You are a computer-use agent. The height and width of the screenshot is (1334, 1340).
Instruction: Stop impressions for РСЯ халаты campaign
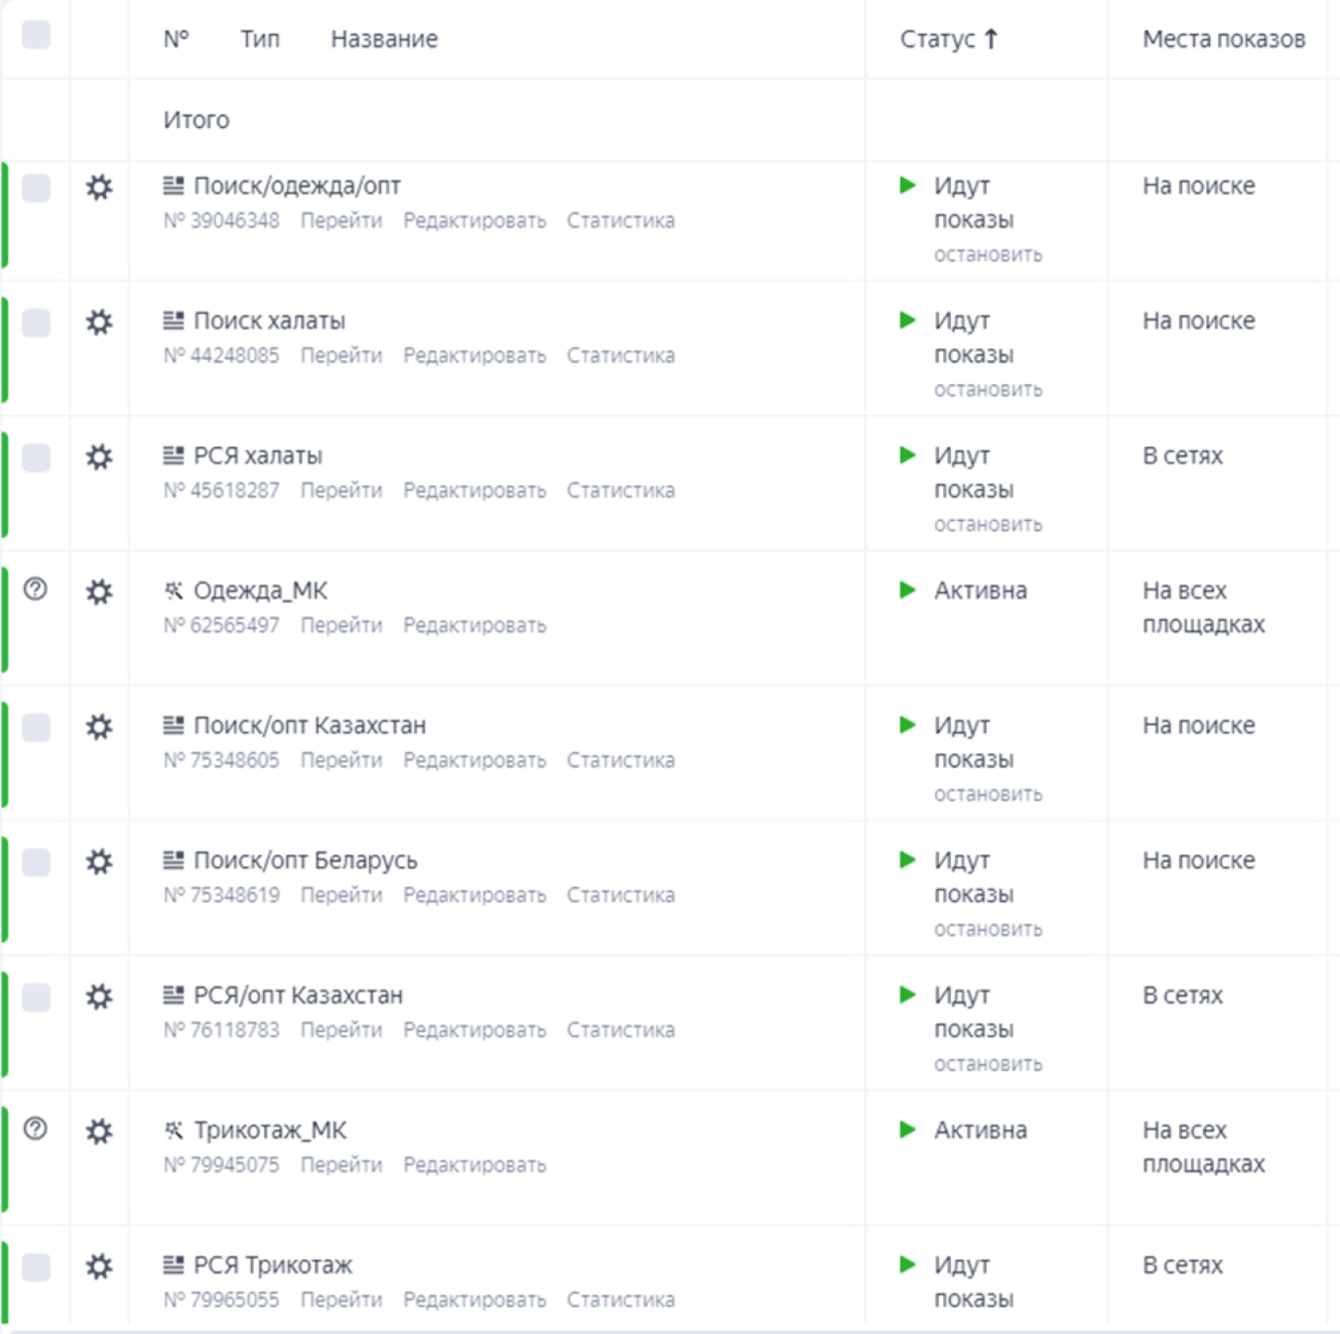(987, 525)
